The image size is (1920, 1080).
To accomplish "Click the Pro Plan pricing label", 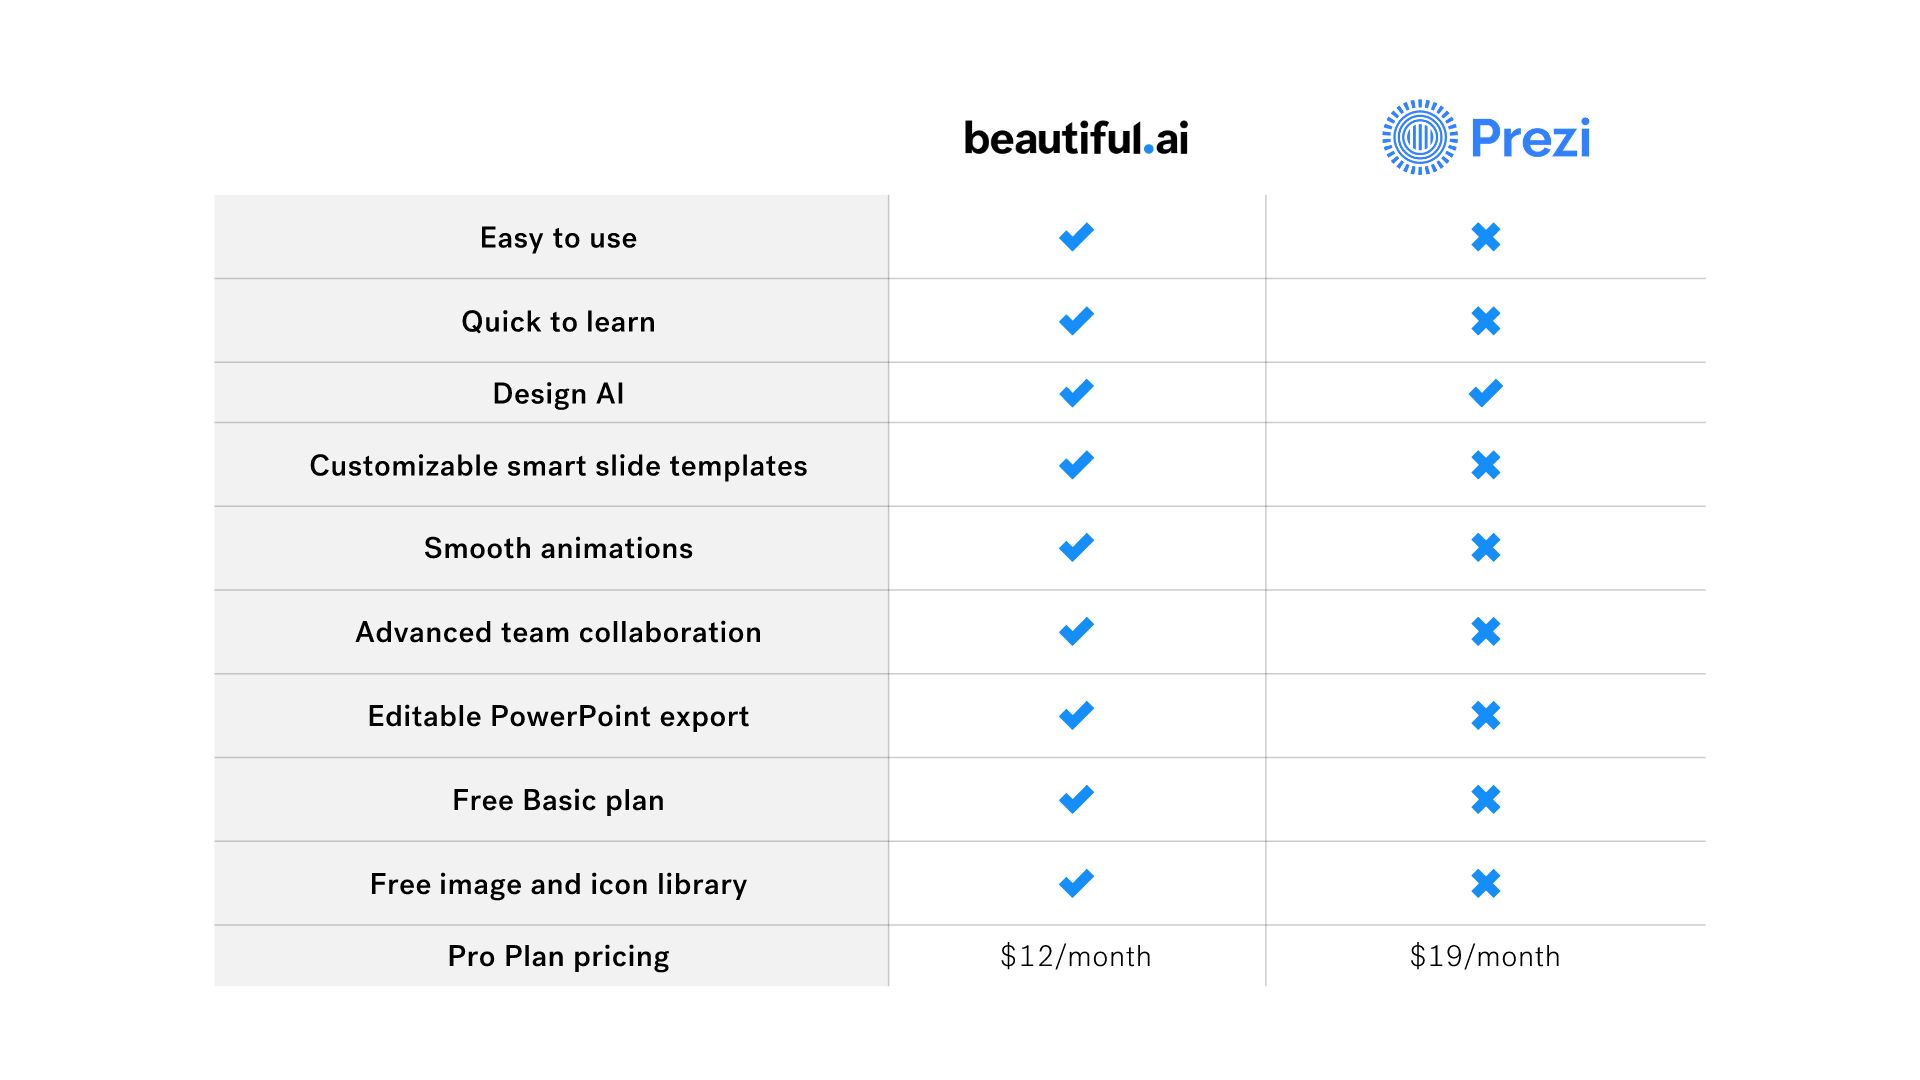I will click(x=558, y=957).
